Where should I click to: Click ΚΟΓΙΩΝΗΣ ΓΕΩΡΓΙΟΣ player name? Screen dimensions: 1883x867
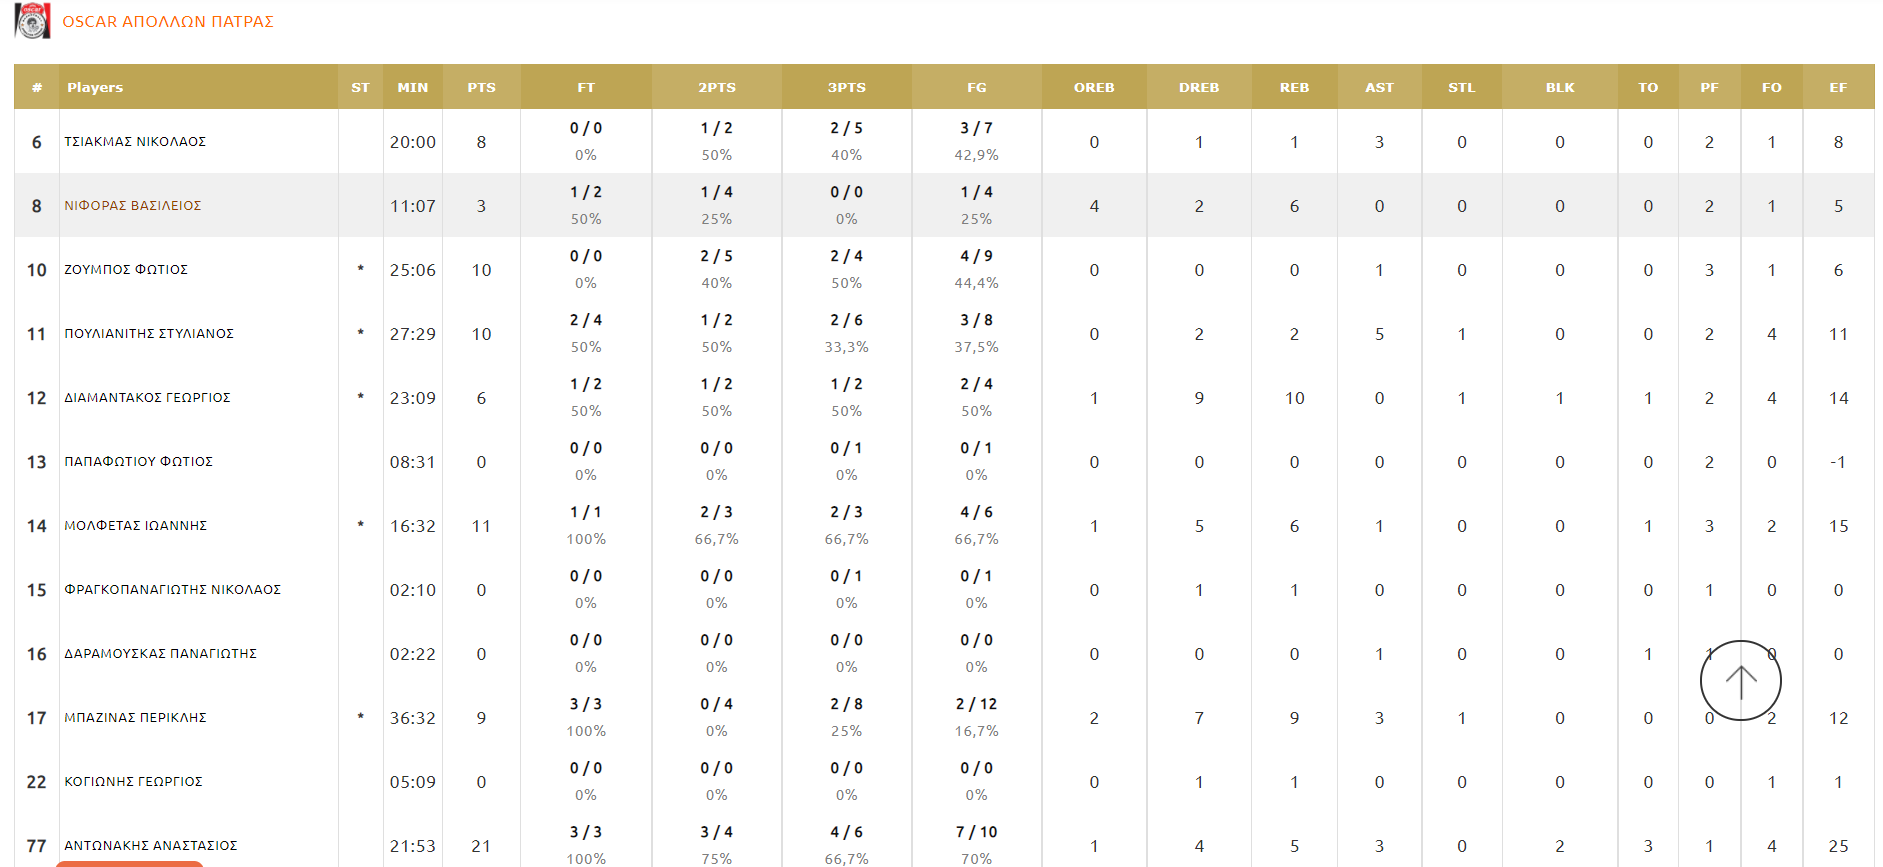click(134, 782)
